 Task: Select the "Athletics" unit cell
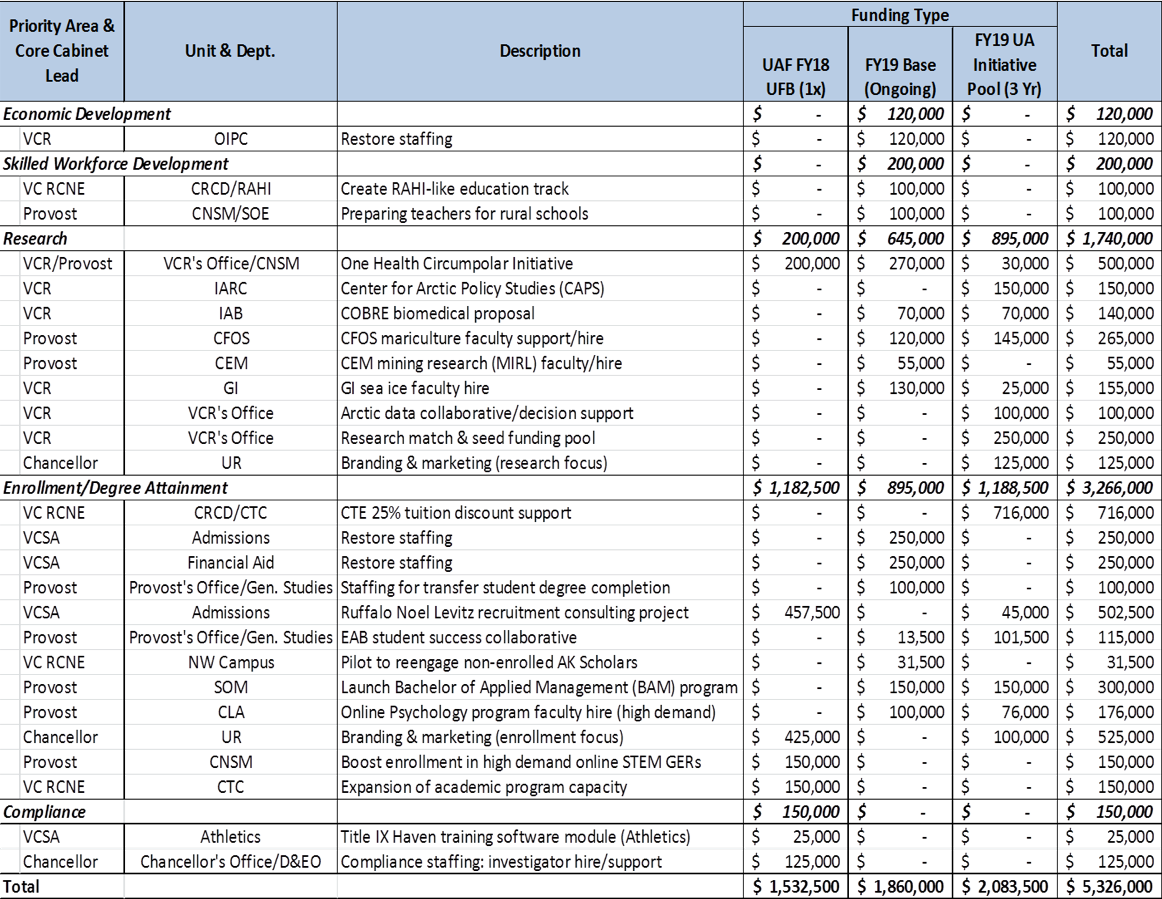[230, 837]
